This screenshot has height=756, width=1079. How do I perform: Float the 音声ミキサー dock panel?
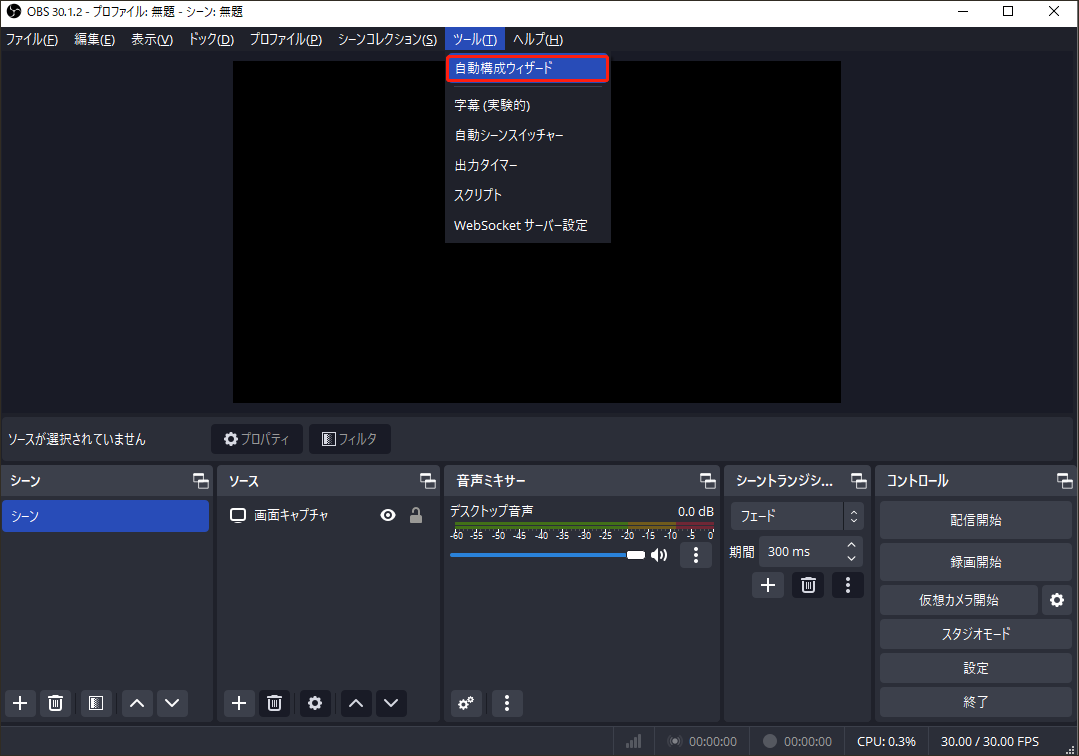coord(707,481)
